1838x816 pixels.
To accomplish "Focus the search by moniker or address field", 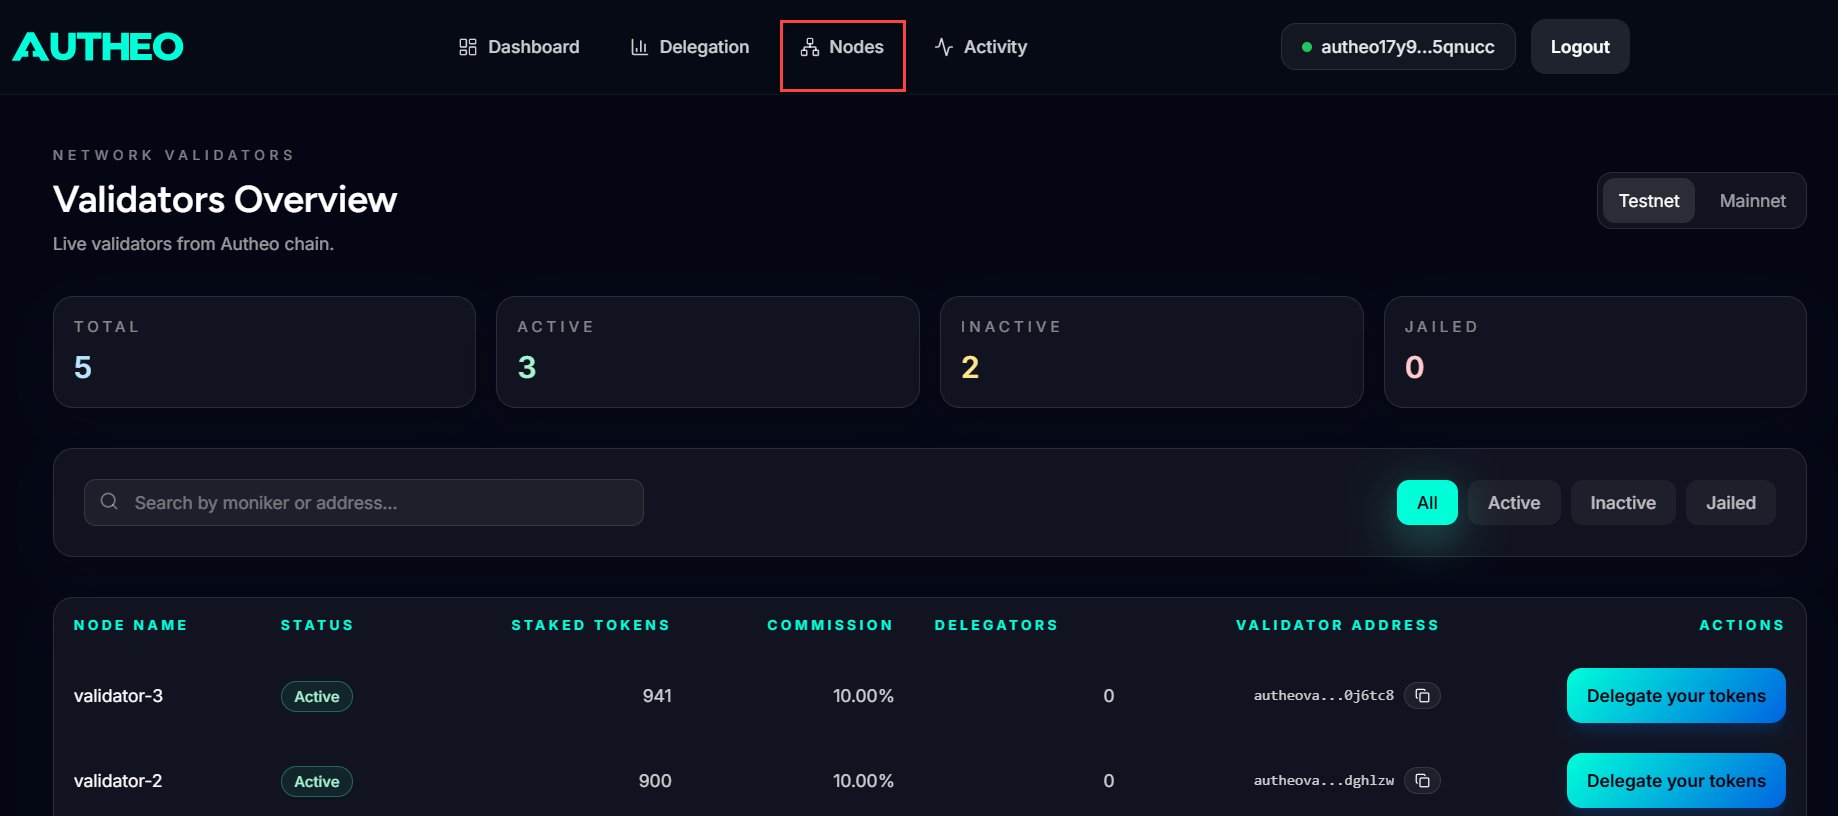I will point(364,502).
